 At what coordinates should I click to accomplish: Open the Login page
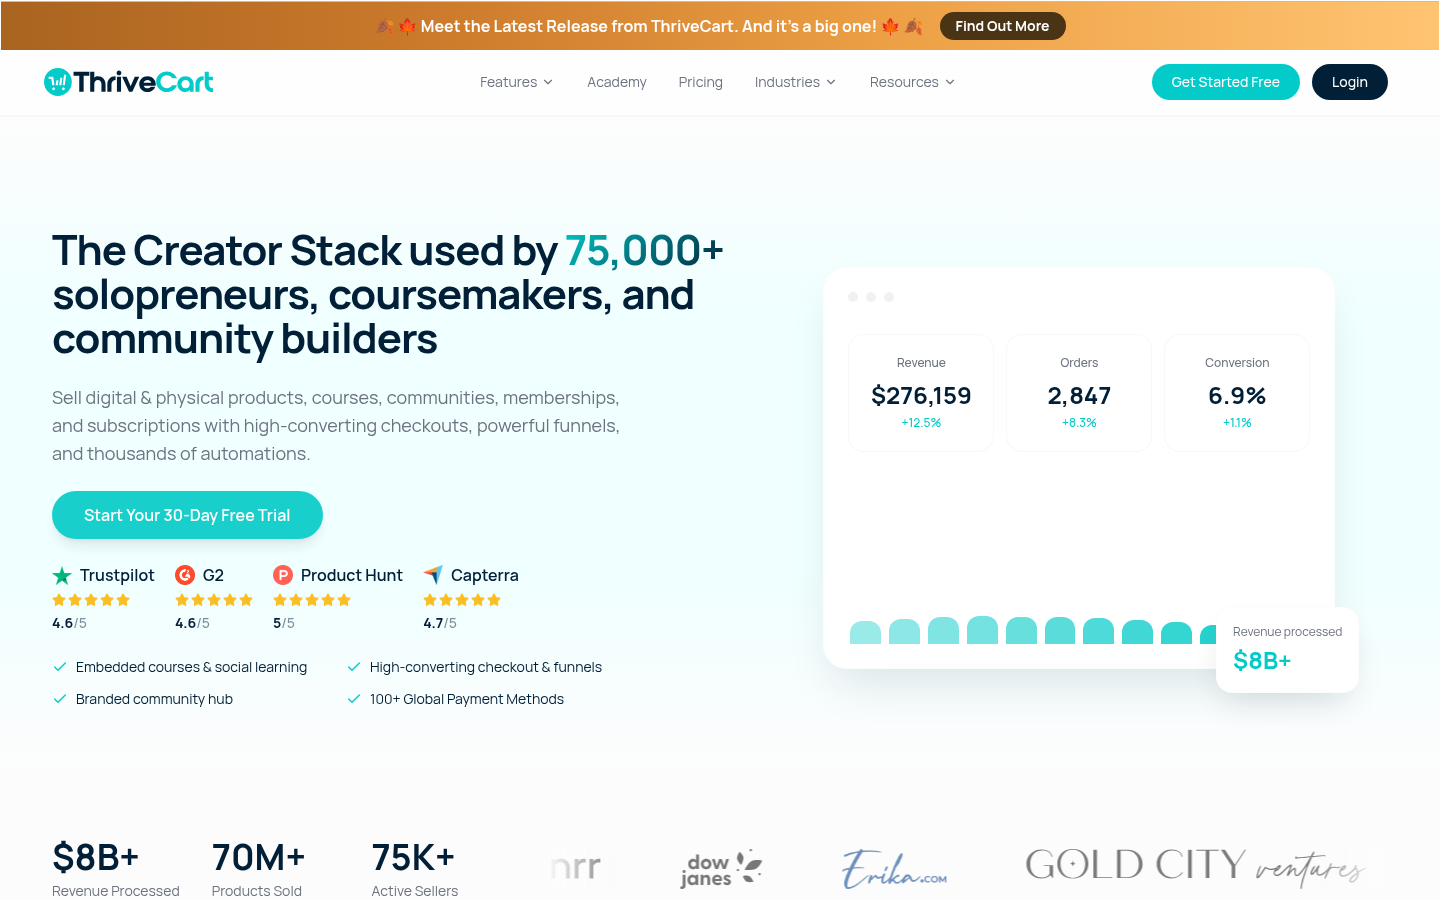(x=1350, y=82)
